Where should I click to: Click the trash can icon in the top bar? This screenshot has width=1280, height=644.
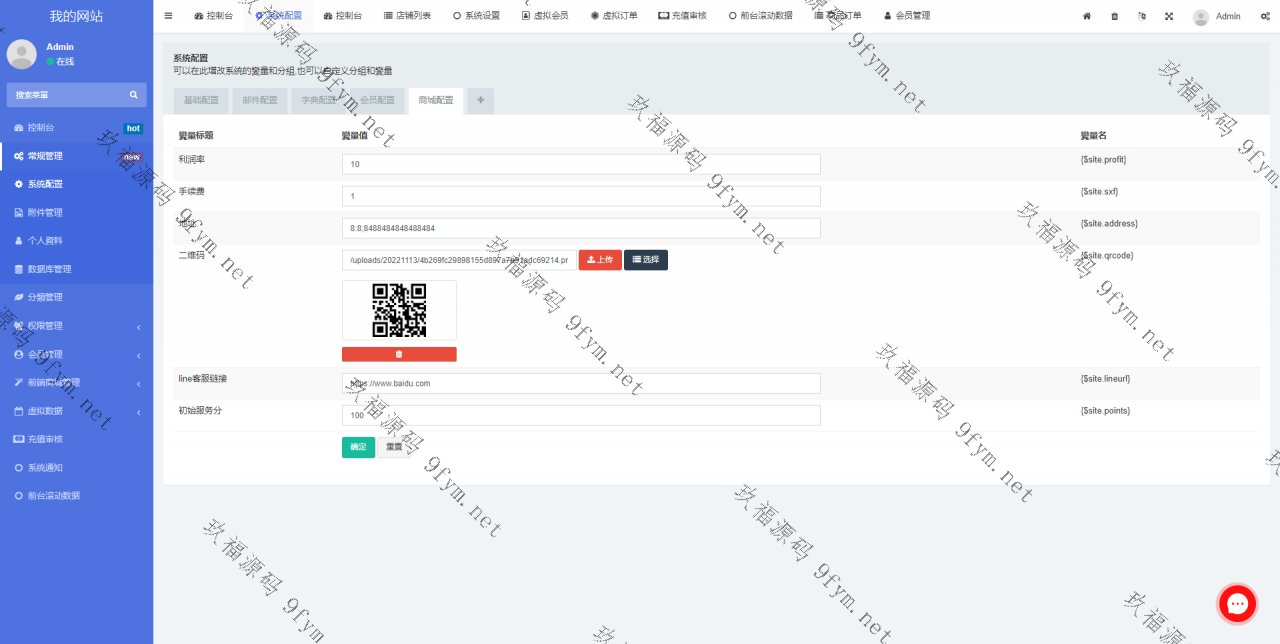tap(1115, 16)
